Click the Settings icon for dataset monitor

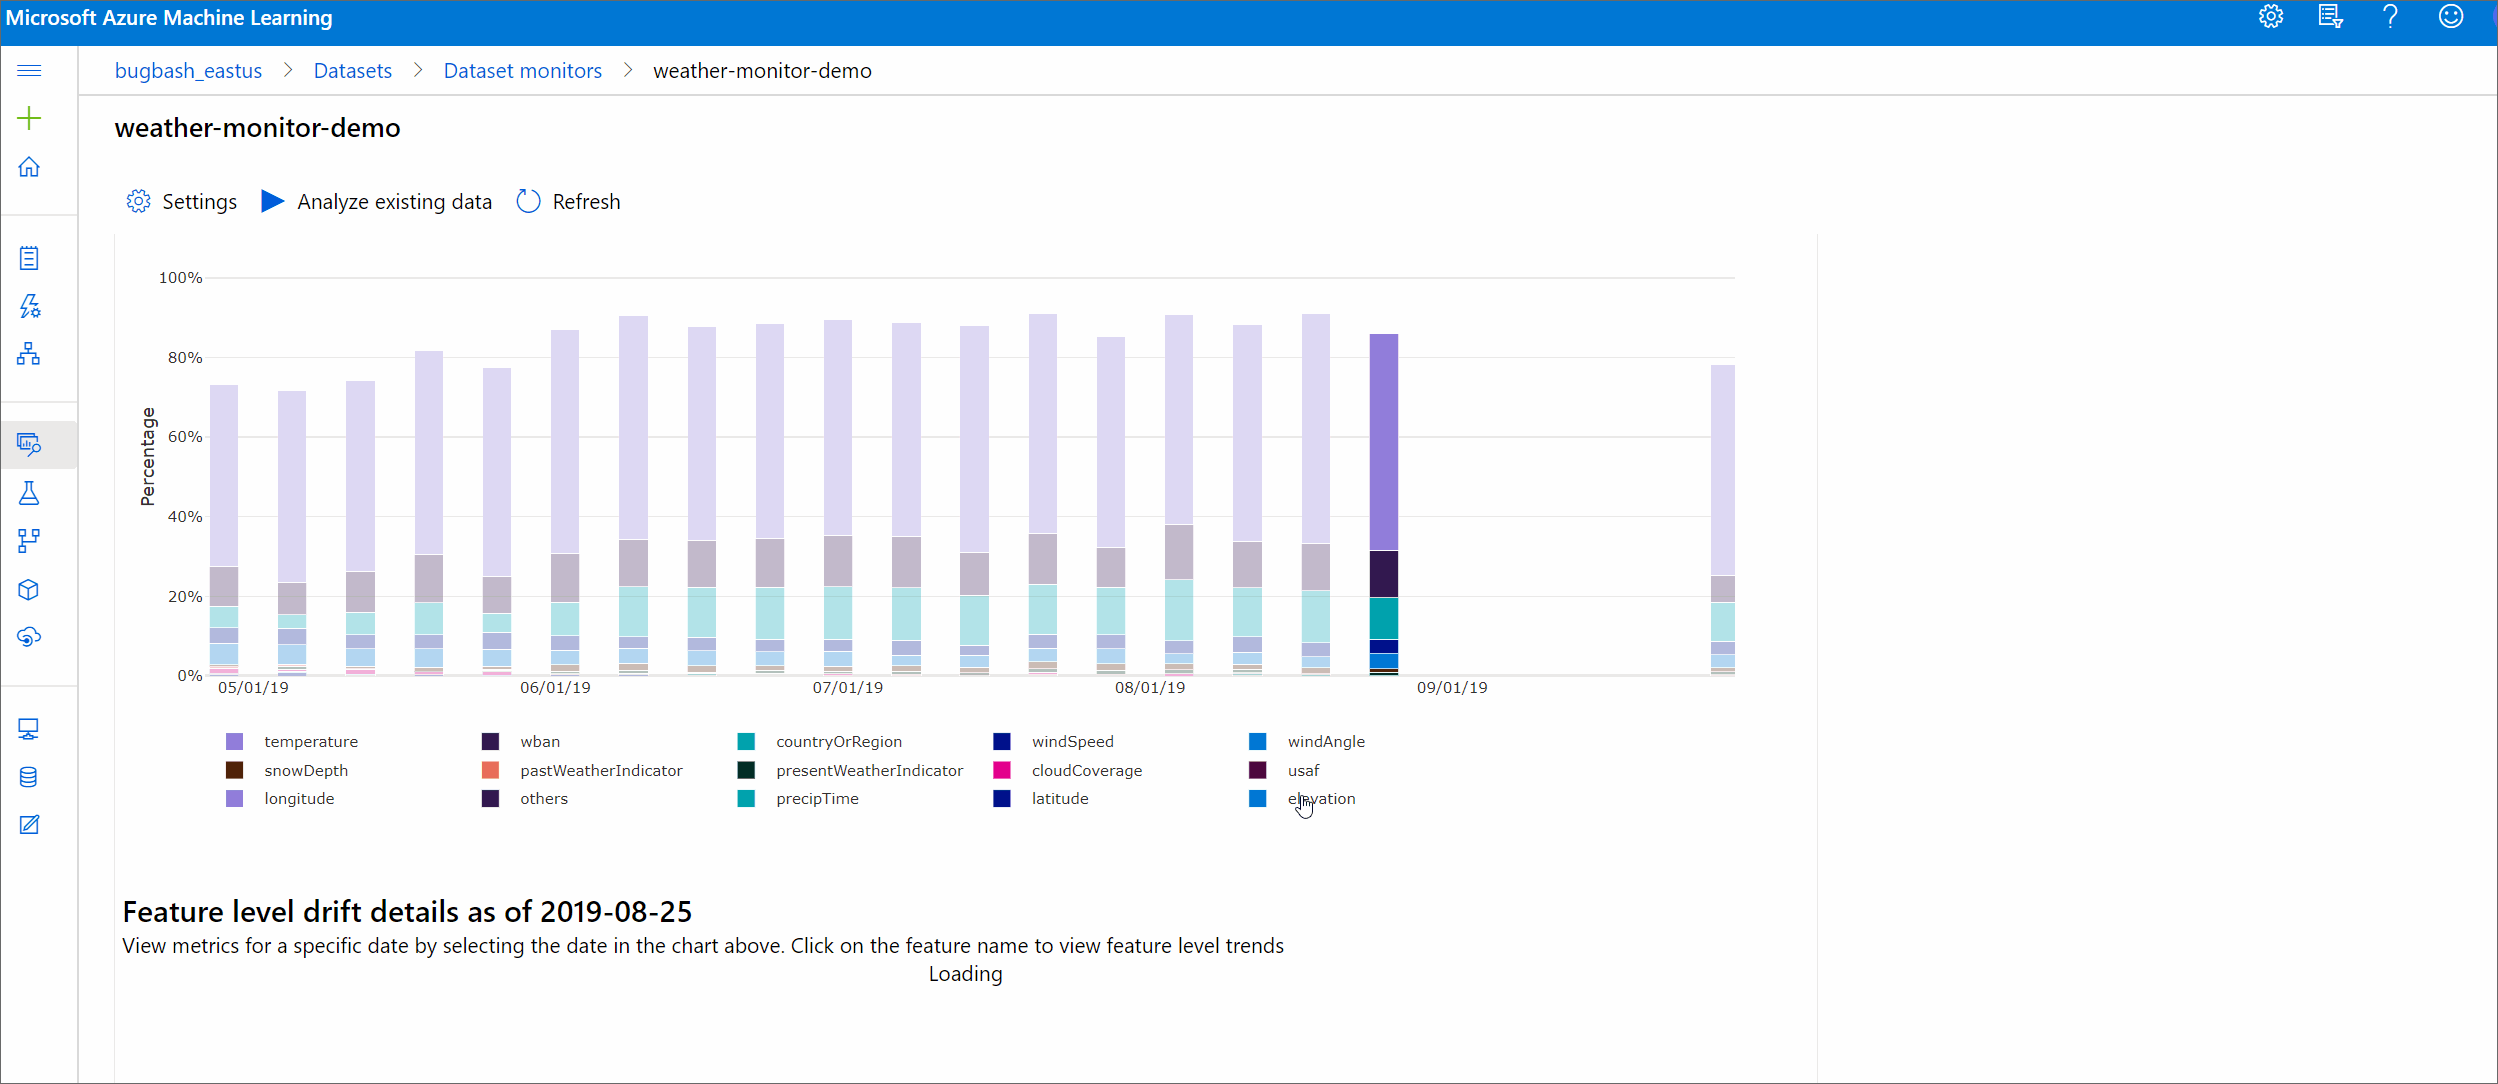pyautogui.click(x=140, y=201)
